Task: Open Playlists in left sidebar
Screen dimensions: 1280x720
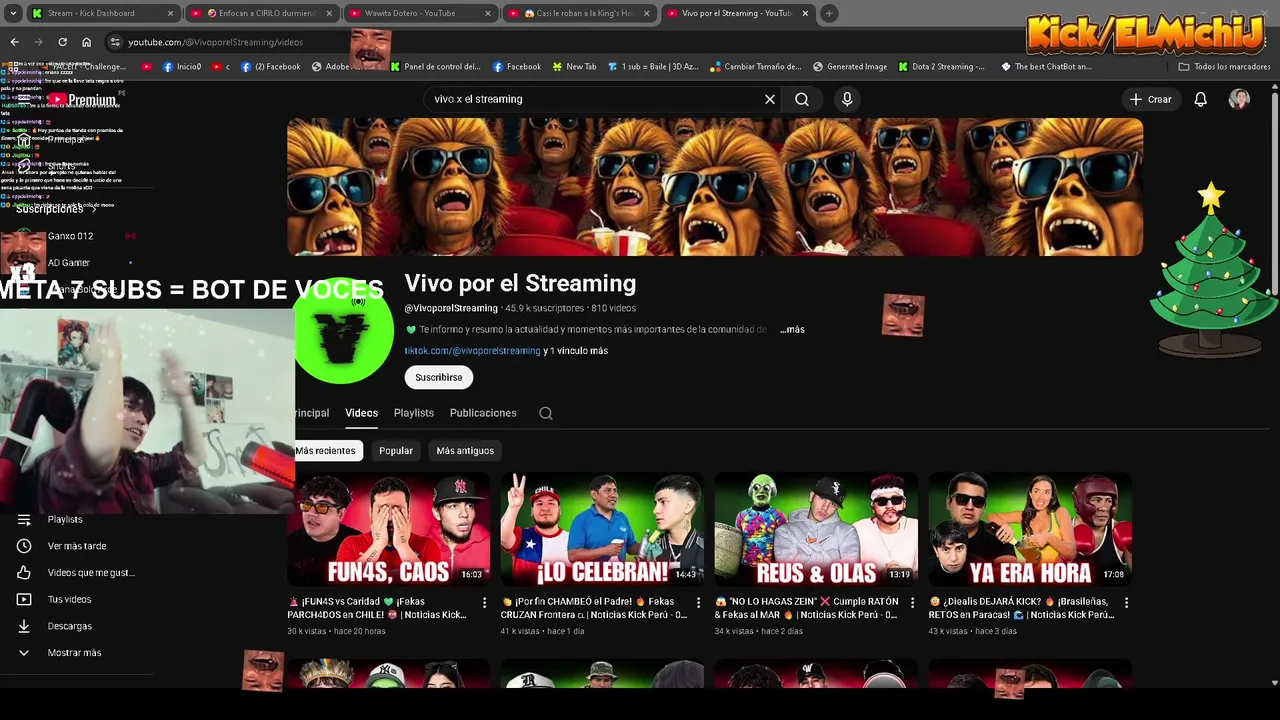Action: click(x=65, y=519)
